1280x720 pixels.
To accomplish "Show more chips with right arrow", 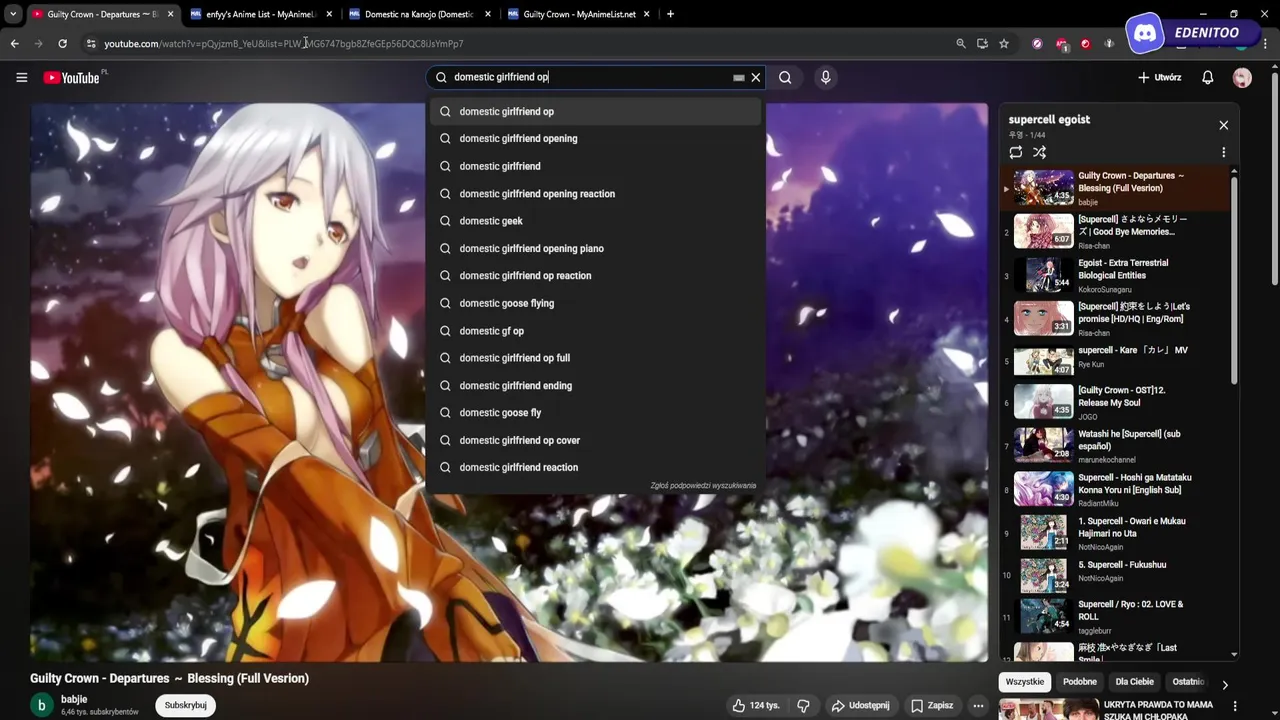I will pyautogui.click(x=1224, y=685).
